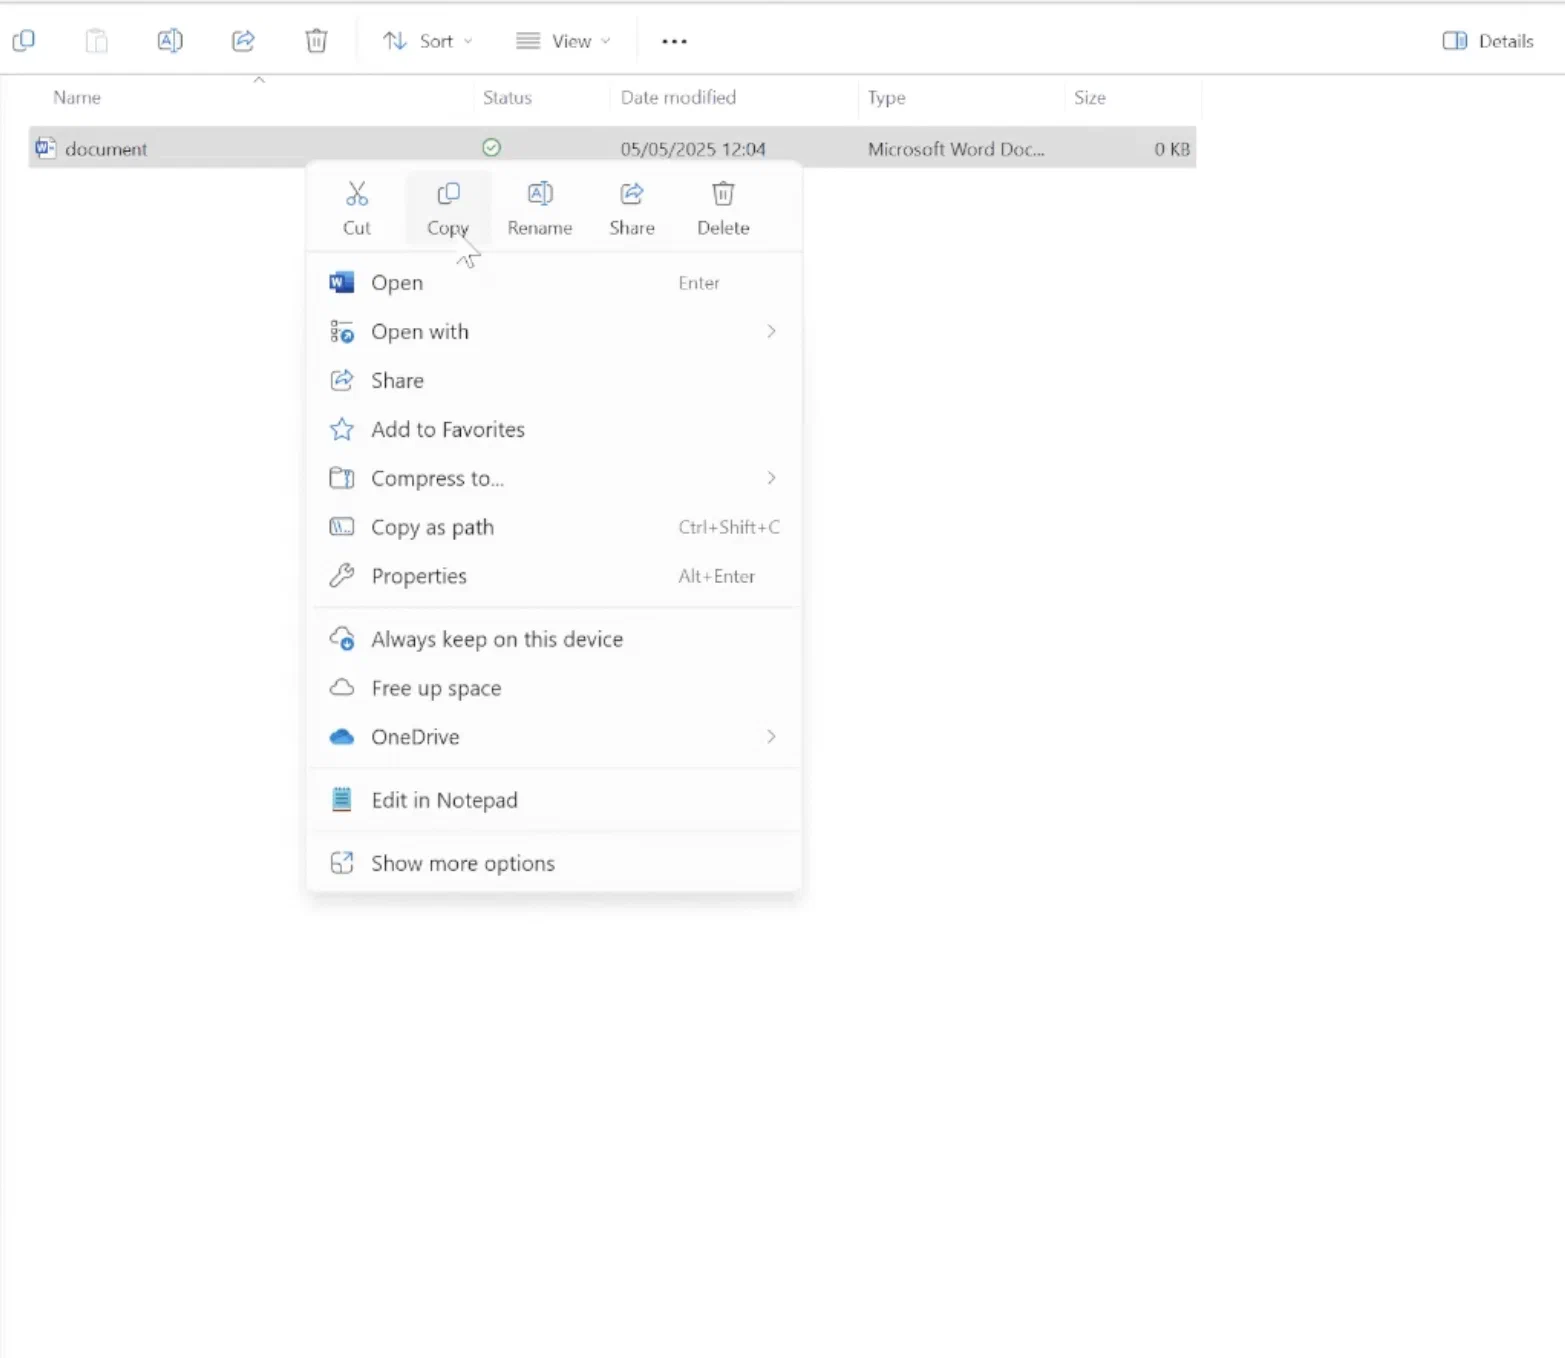Sort by the Date modified column header

[x=678, y=98]
